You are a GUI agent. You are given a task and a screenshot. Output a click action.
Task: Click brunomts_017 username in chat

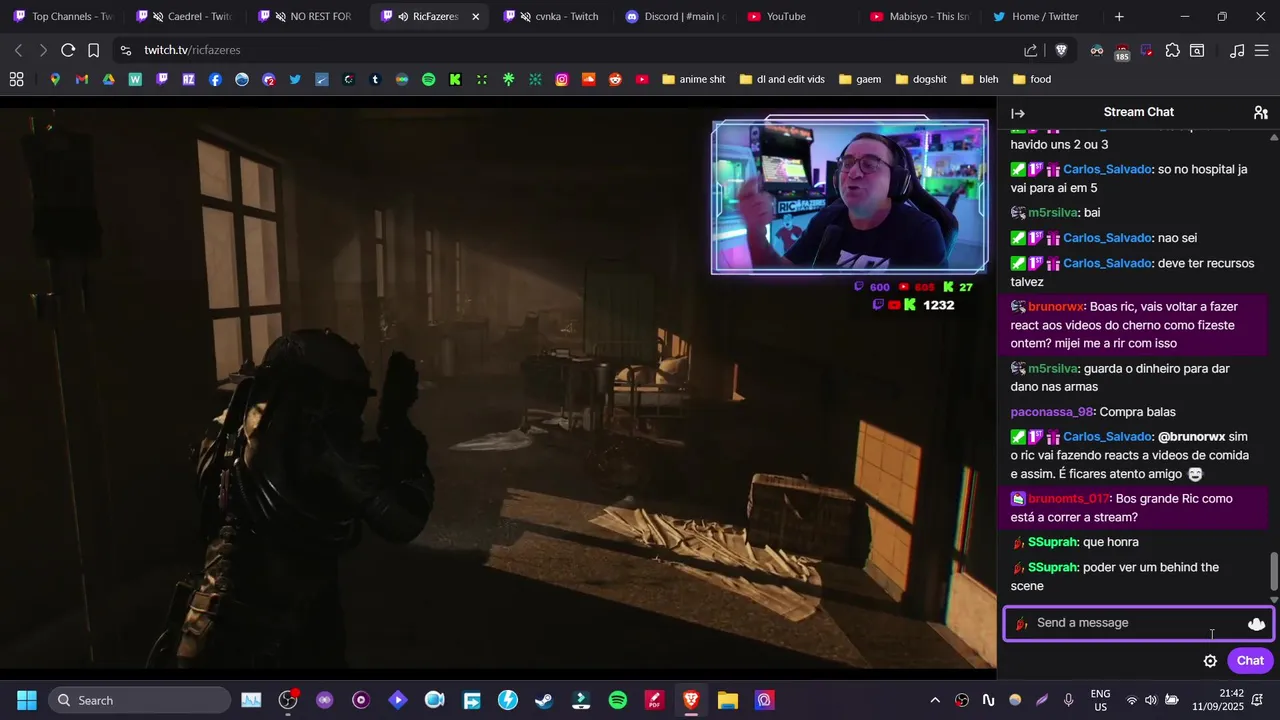1068,499
